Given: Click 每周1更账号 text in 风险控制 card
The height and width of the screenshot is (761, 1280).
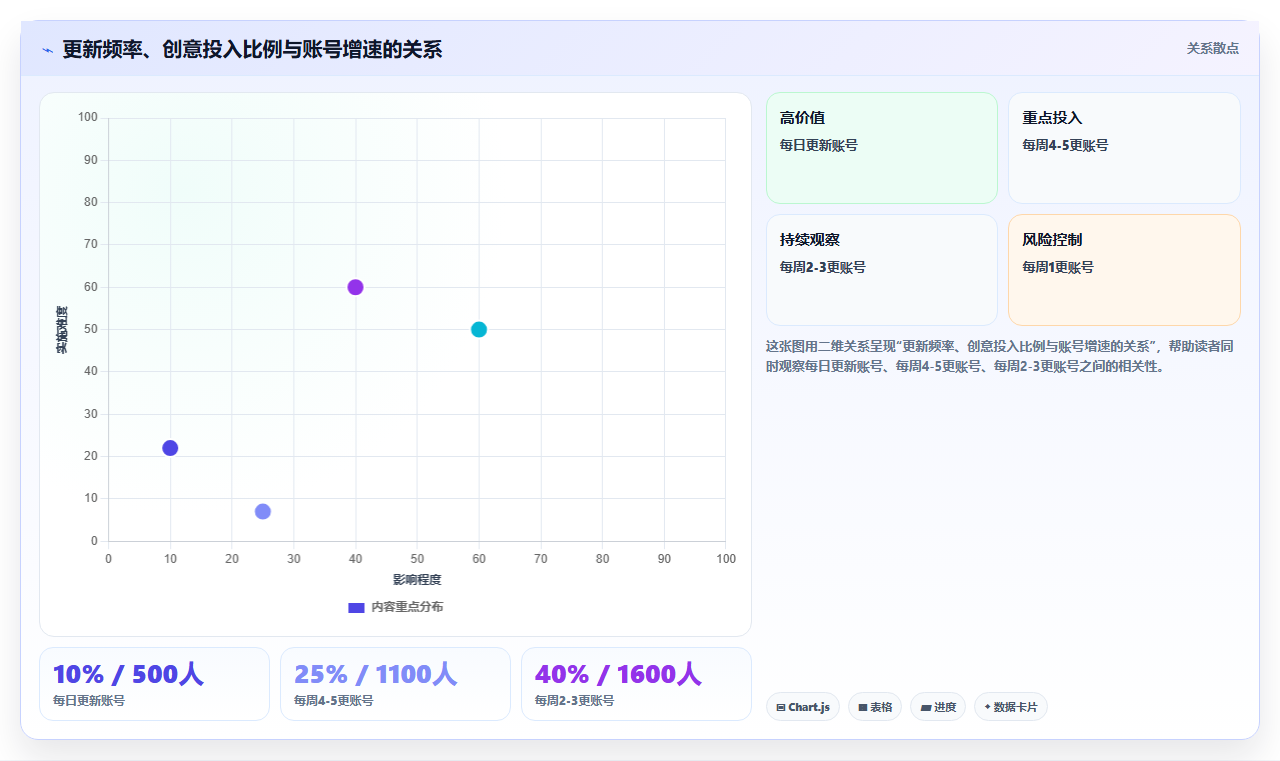Looking at the screenshot, I should [1058, 267].
